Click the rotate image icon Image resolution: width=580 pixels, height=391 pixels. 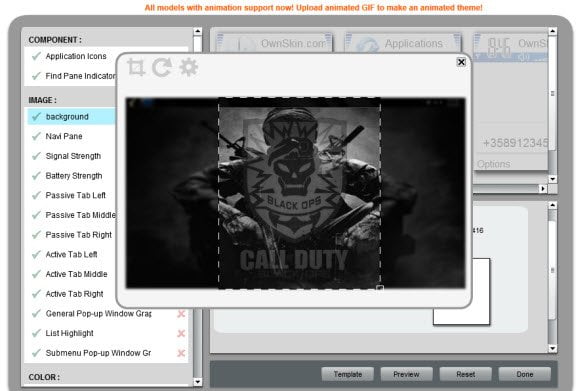(162, 67)
